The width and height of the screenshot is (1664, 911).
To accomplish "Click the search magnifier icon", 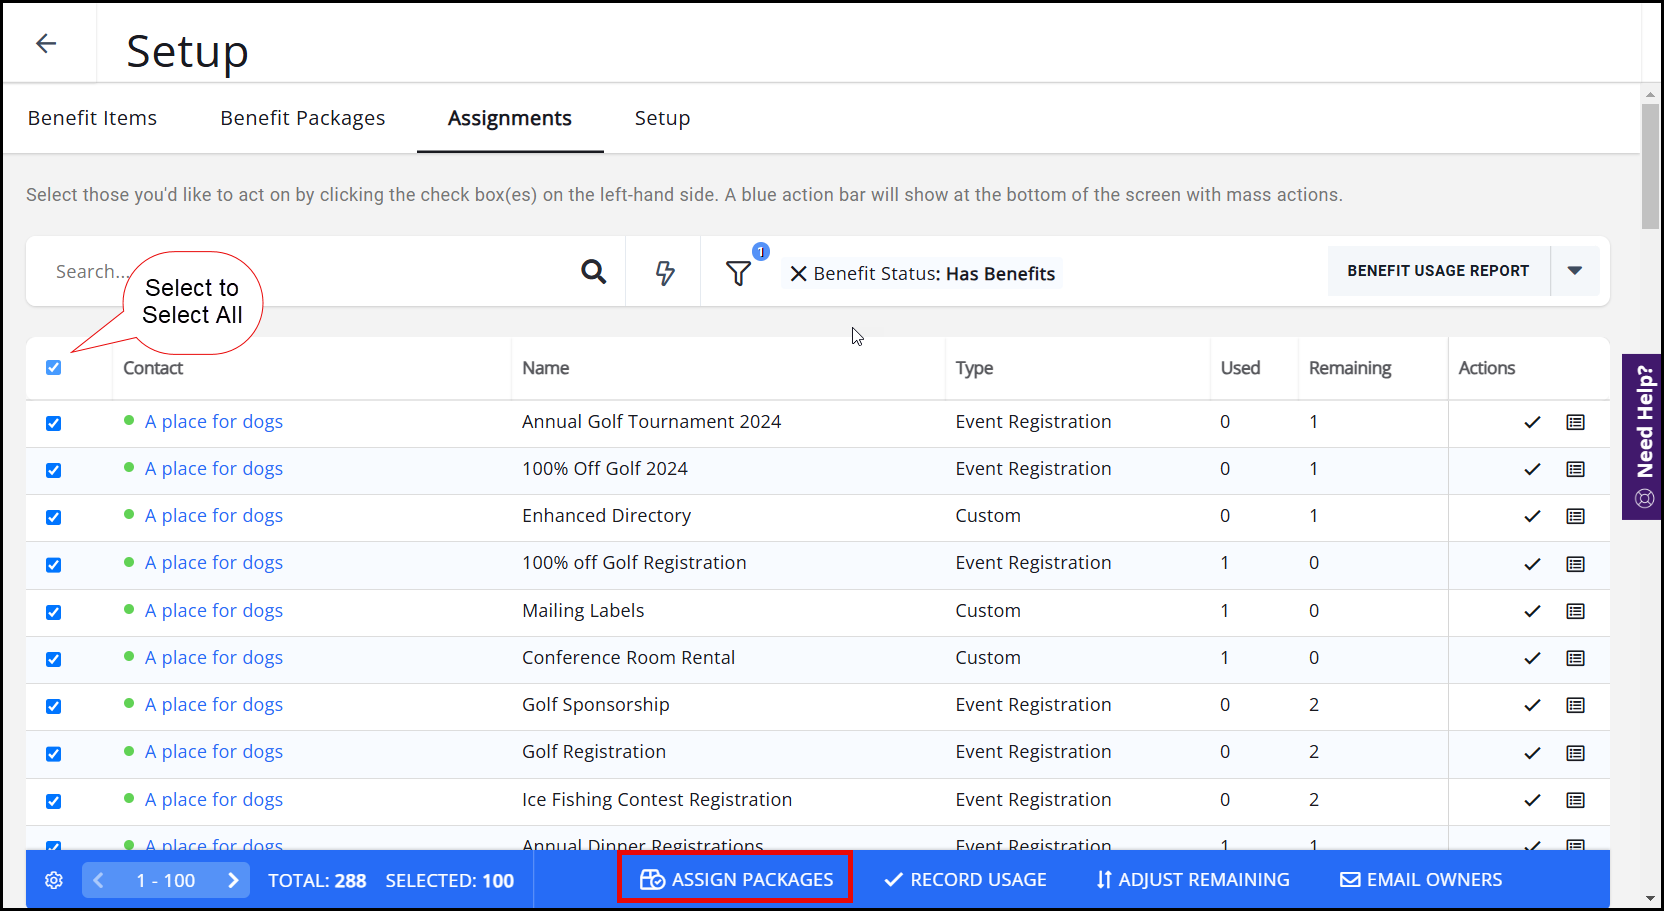I will pyautogui.click(x=593, y=272).
